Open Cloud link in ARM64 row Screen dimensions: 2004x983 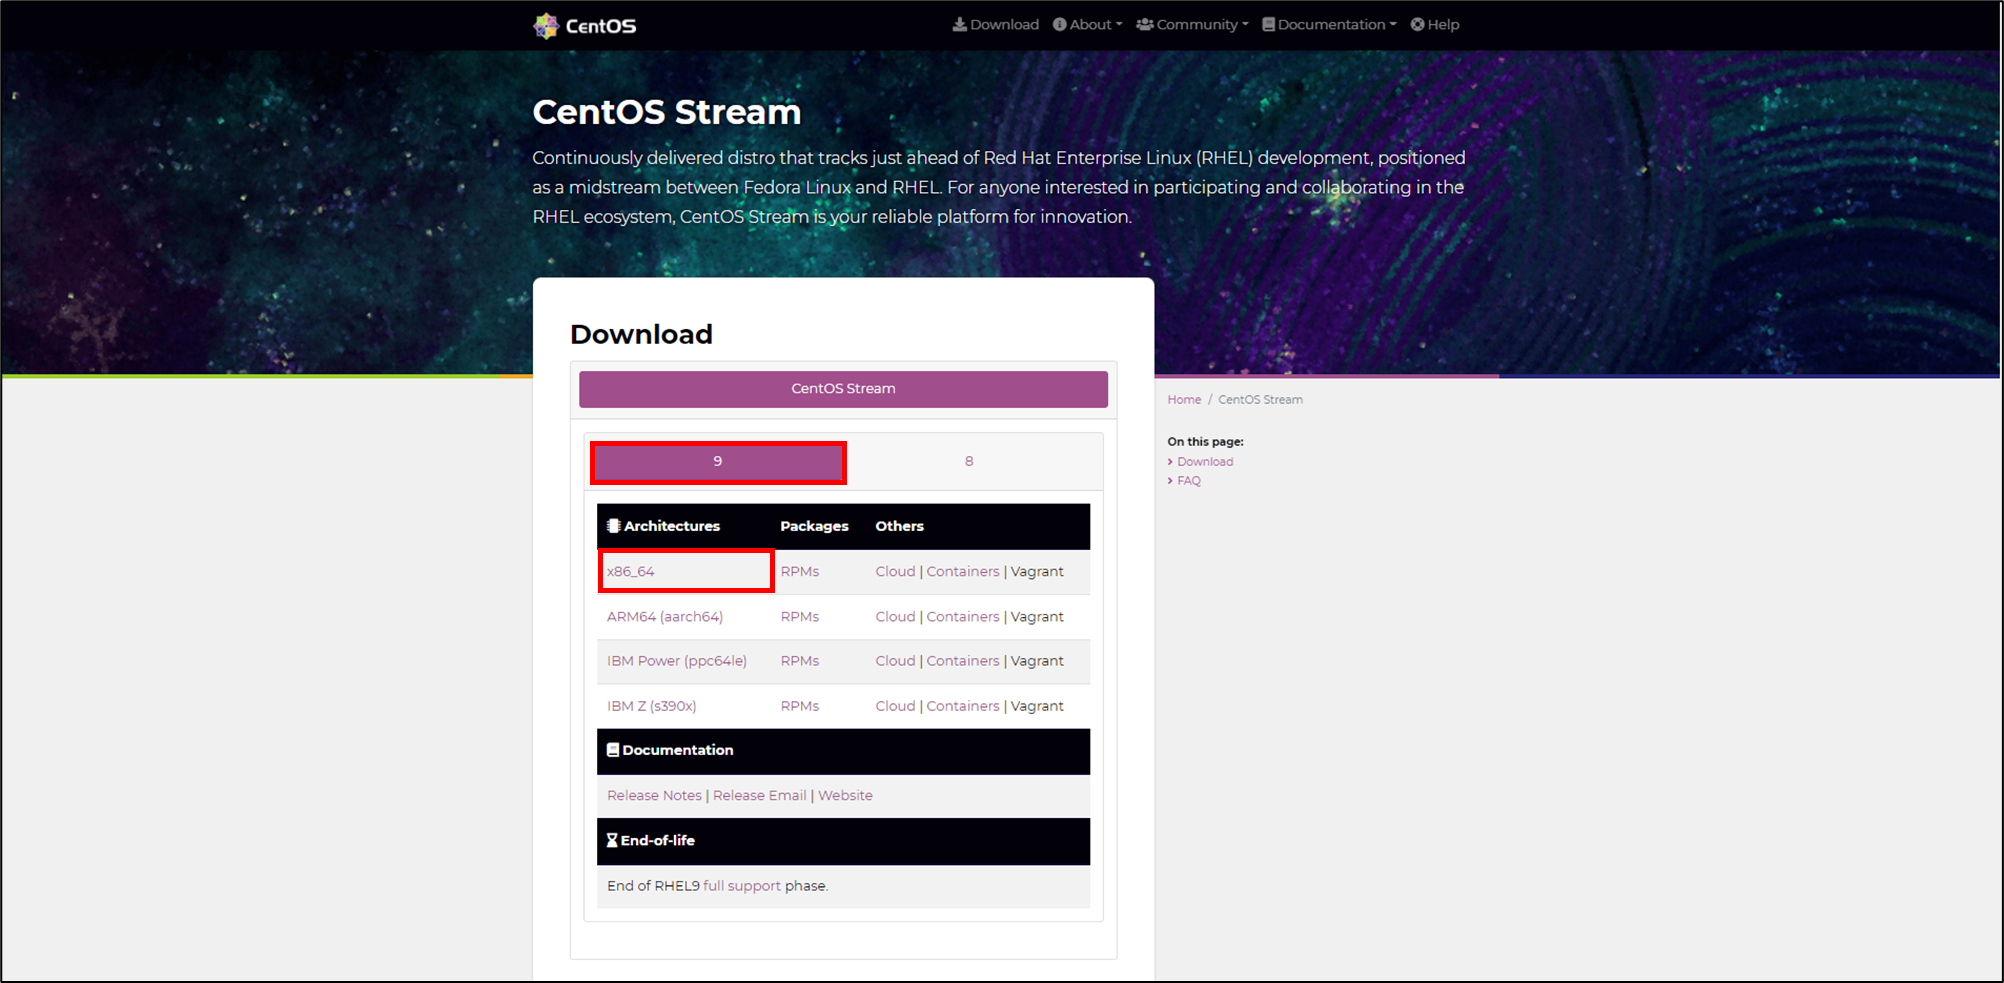tap(895, 617)
